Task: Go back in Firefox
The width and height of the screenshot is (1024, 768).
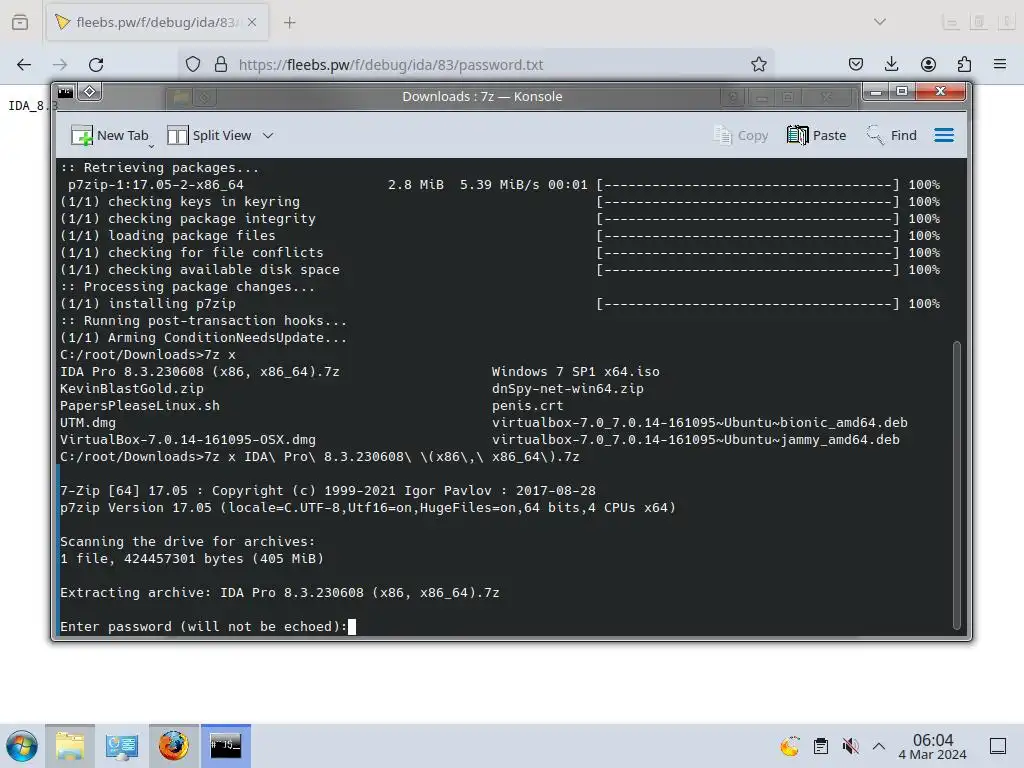Action: (x=24, y=65)
